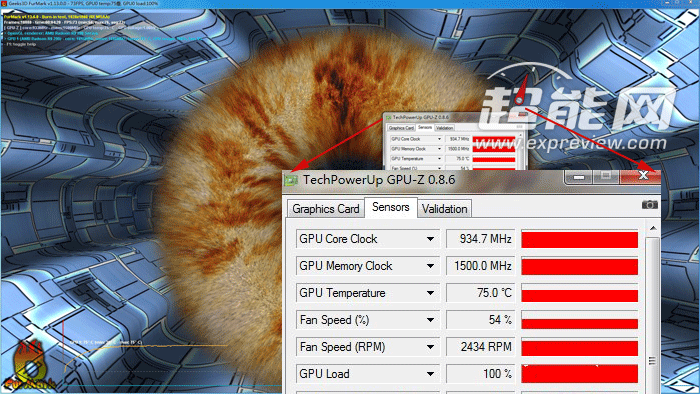Click the 2434 RPM fan speed value
Screen dimensions: 700x394
pyautogui.click(x=480, y=347)
